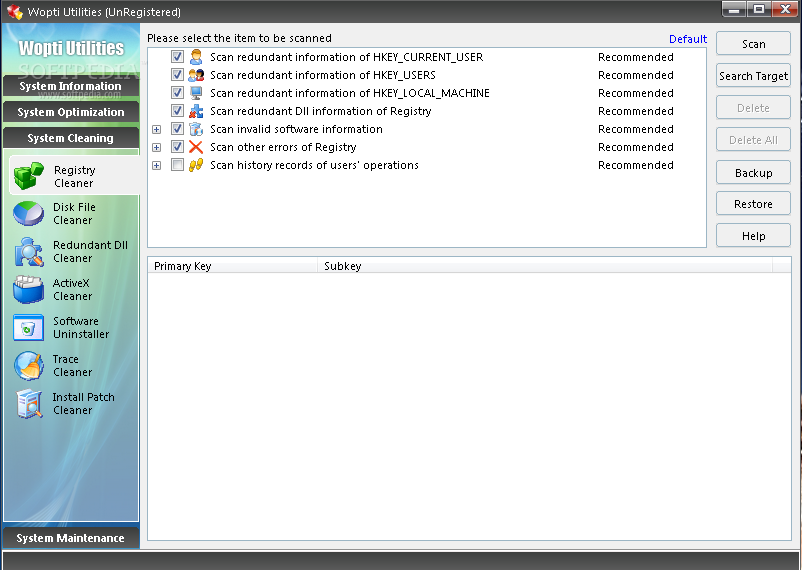The width and height of the screenshot is (802, 570).
Task: Select 'Scan invalid software information' text
Action: point(296,129)
